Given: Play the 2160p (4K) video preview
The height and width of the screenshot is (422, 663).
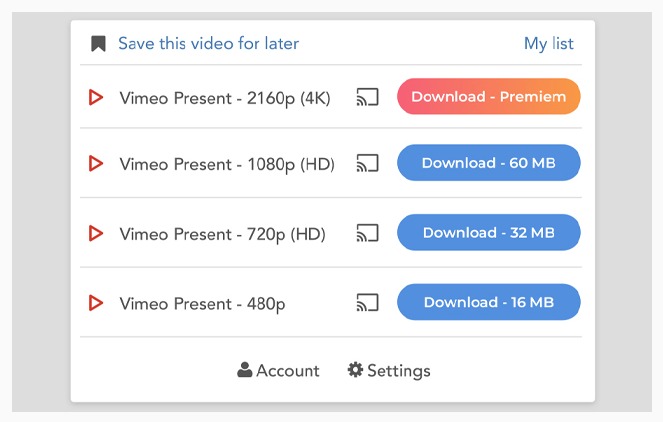Looking at the screenshot, I should point(96,97).
